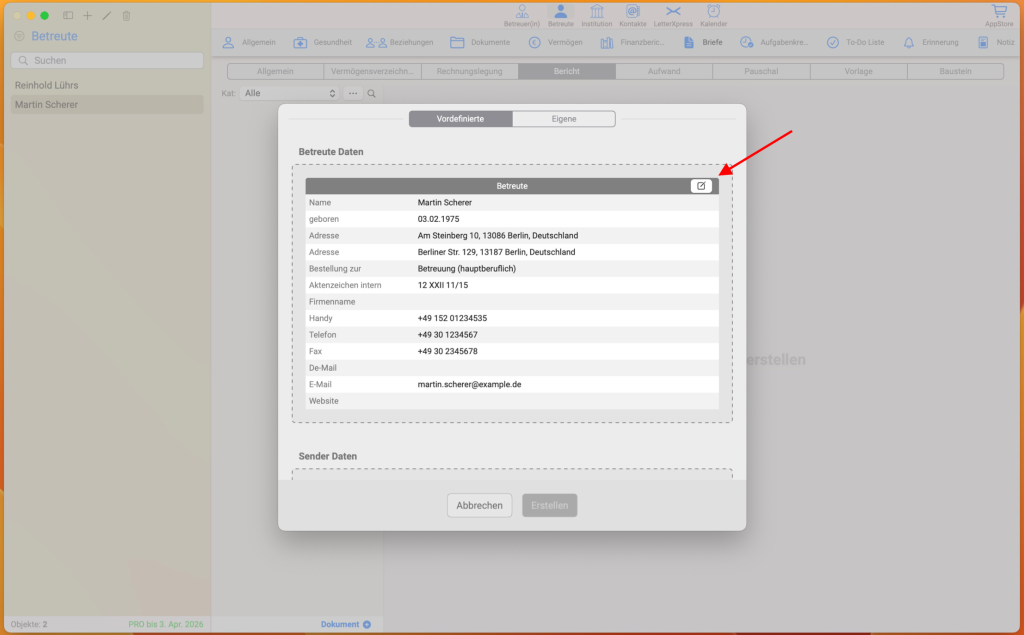Screen dimensions: 1024x635
Task: Click the trash icon in sidebar titlebar
Action: pyautogui.click(x=126, y=16)
